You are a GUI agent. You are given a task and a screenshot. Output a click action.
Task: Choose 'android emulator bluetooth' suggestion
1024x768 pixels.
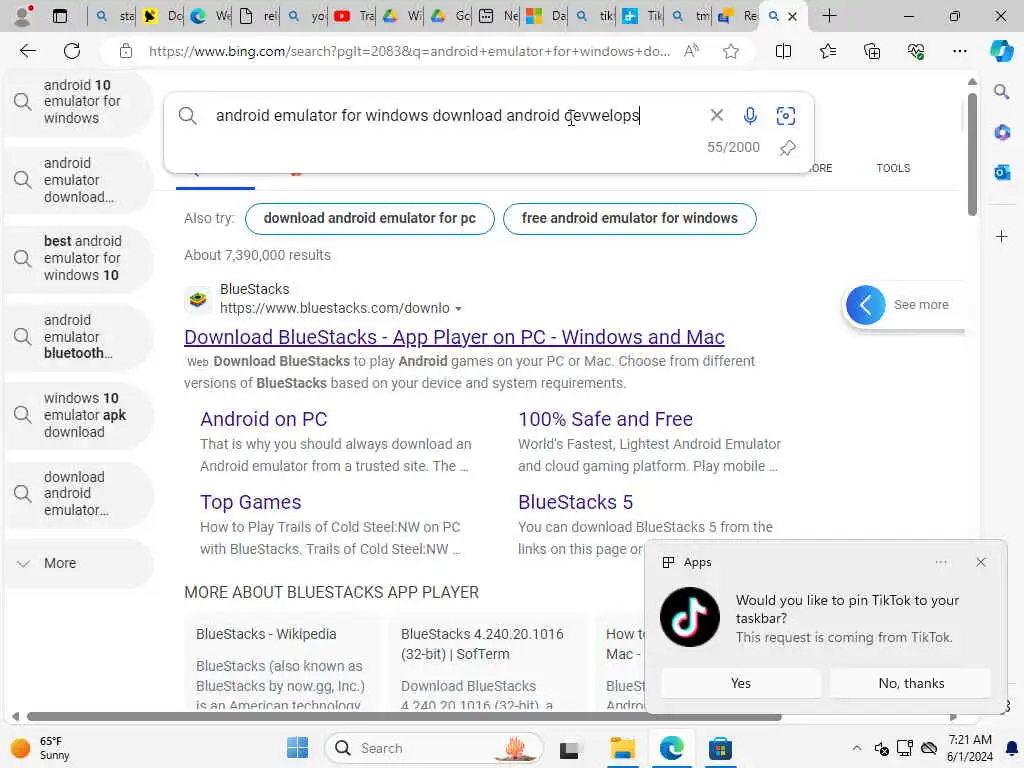coord(78,337)
